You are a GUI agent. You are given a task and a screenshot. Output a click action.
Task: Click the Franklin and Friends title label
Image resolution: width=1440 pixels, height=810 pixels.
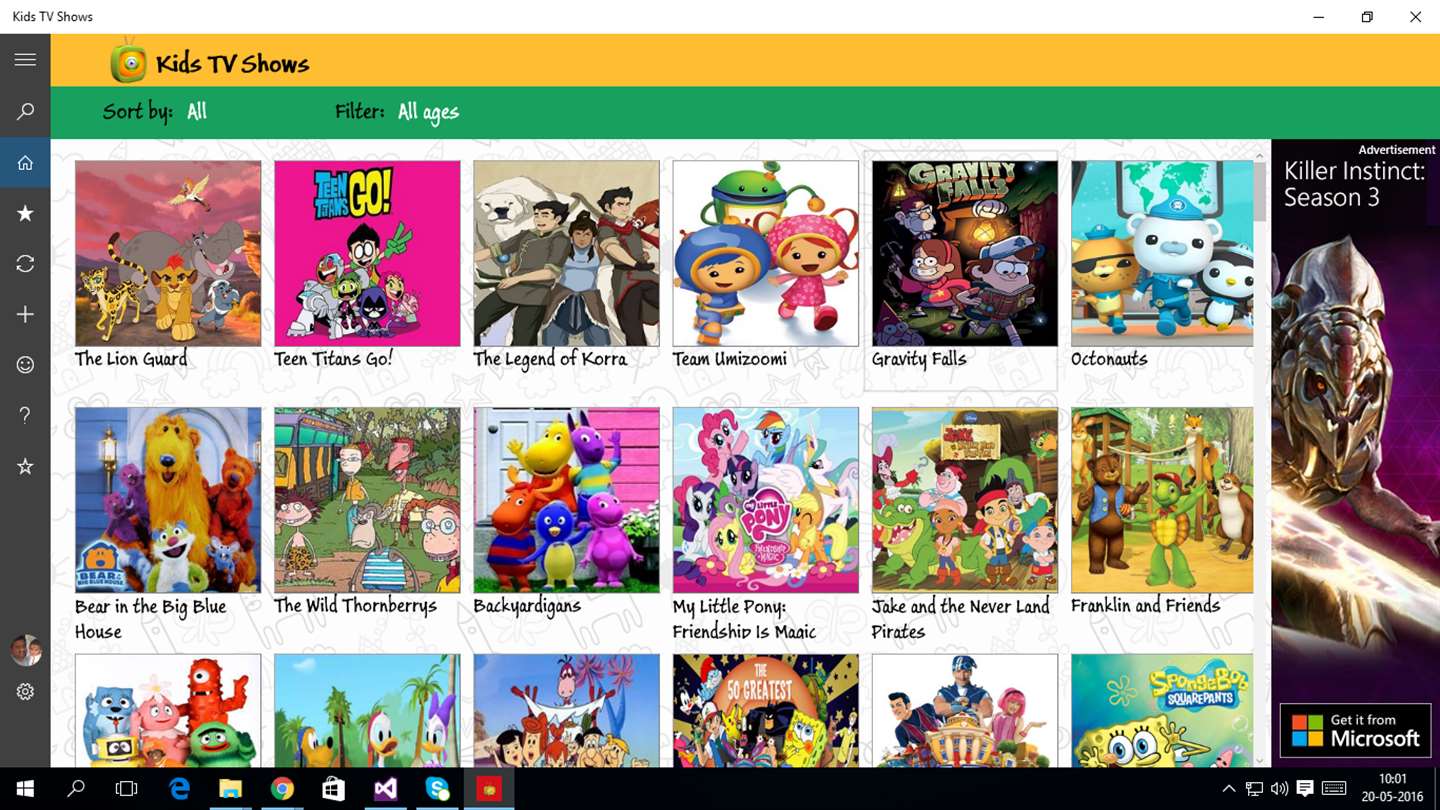pos(1145,605)
